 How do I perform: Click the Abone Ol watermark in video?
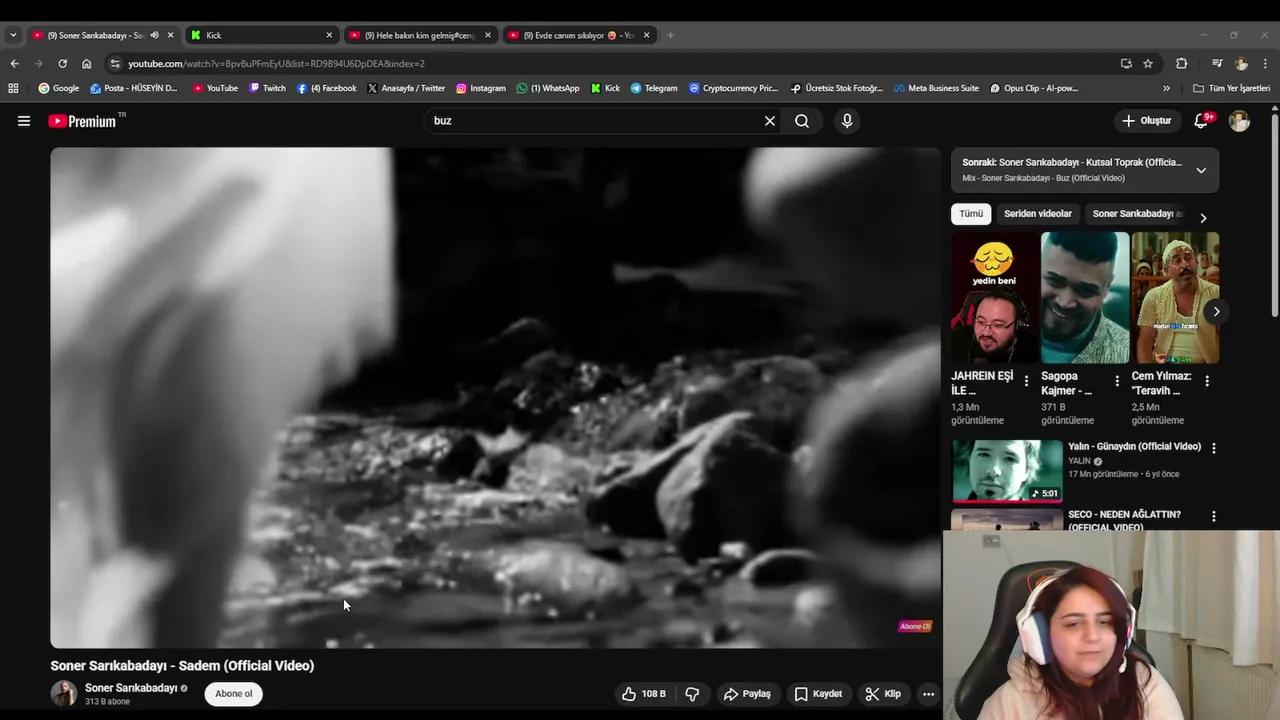pyautogui.click(x=915, y=627)
